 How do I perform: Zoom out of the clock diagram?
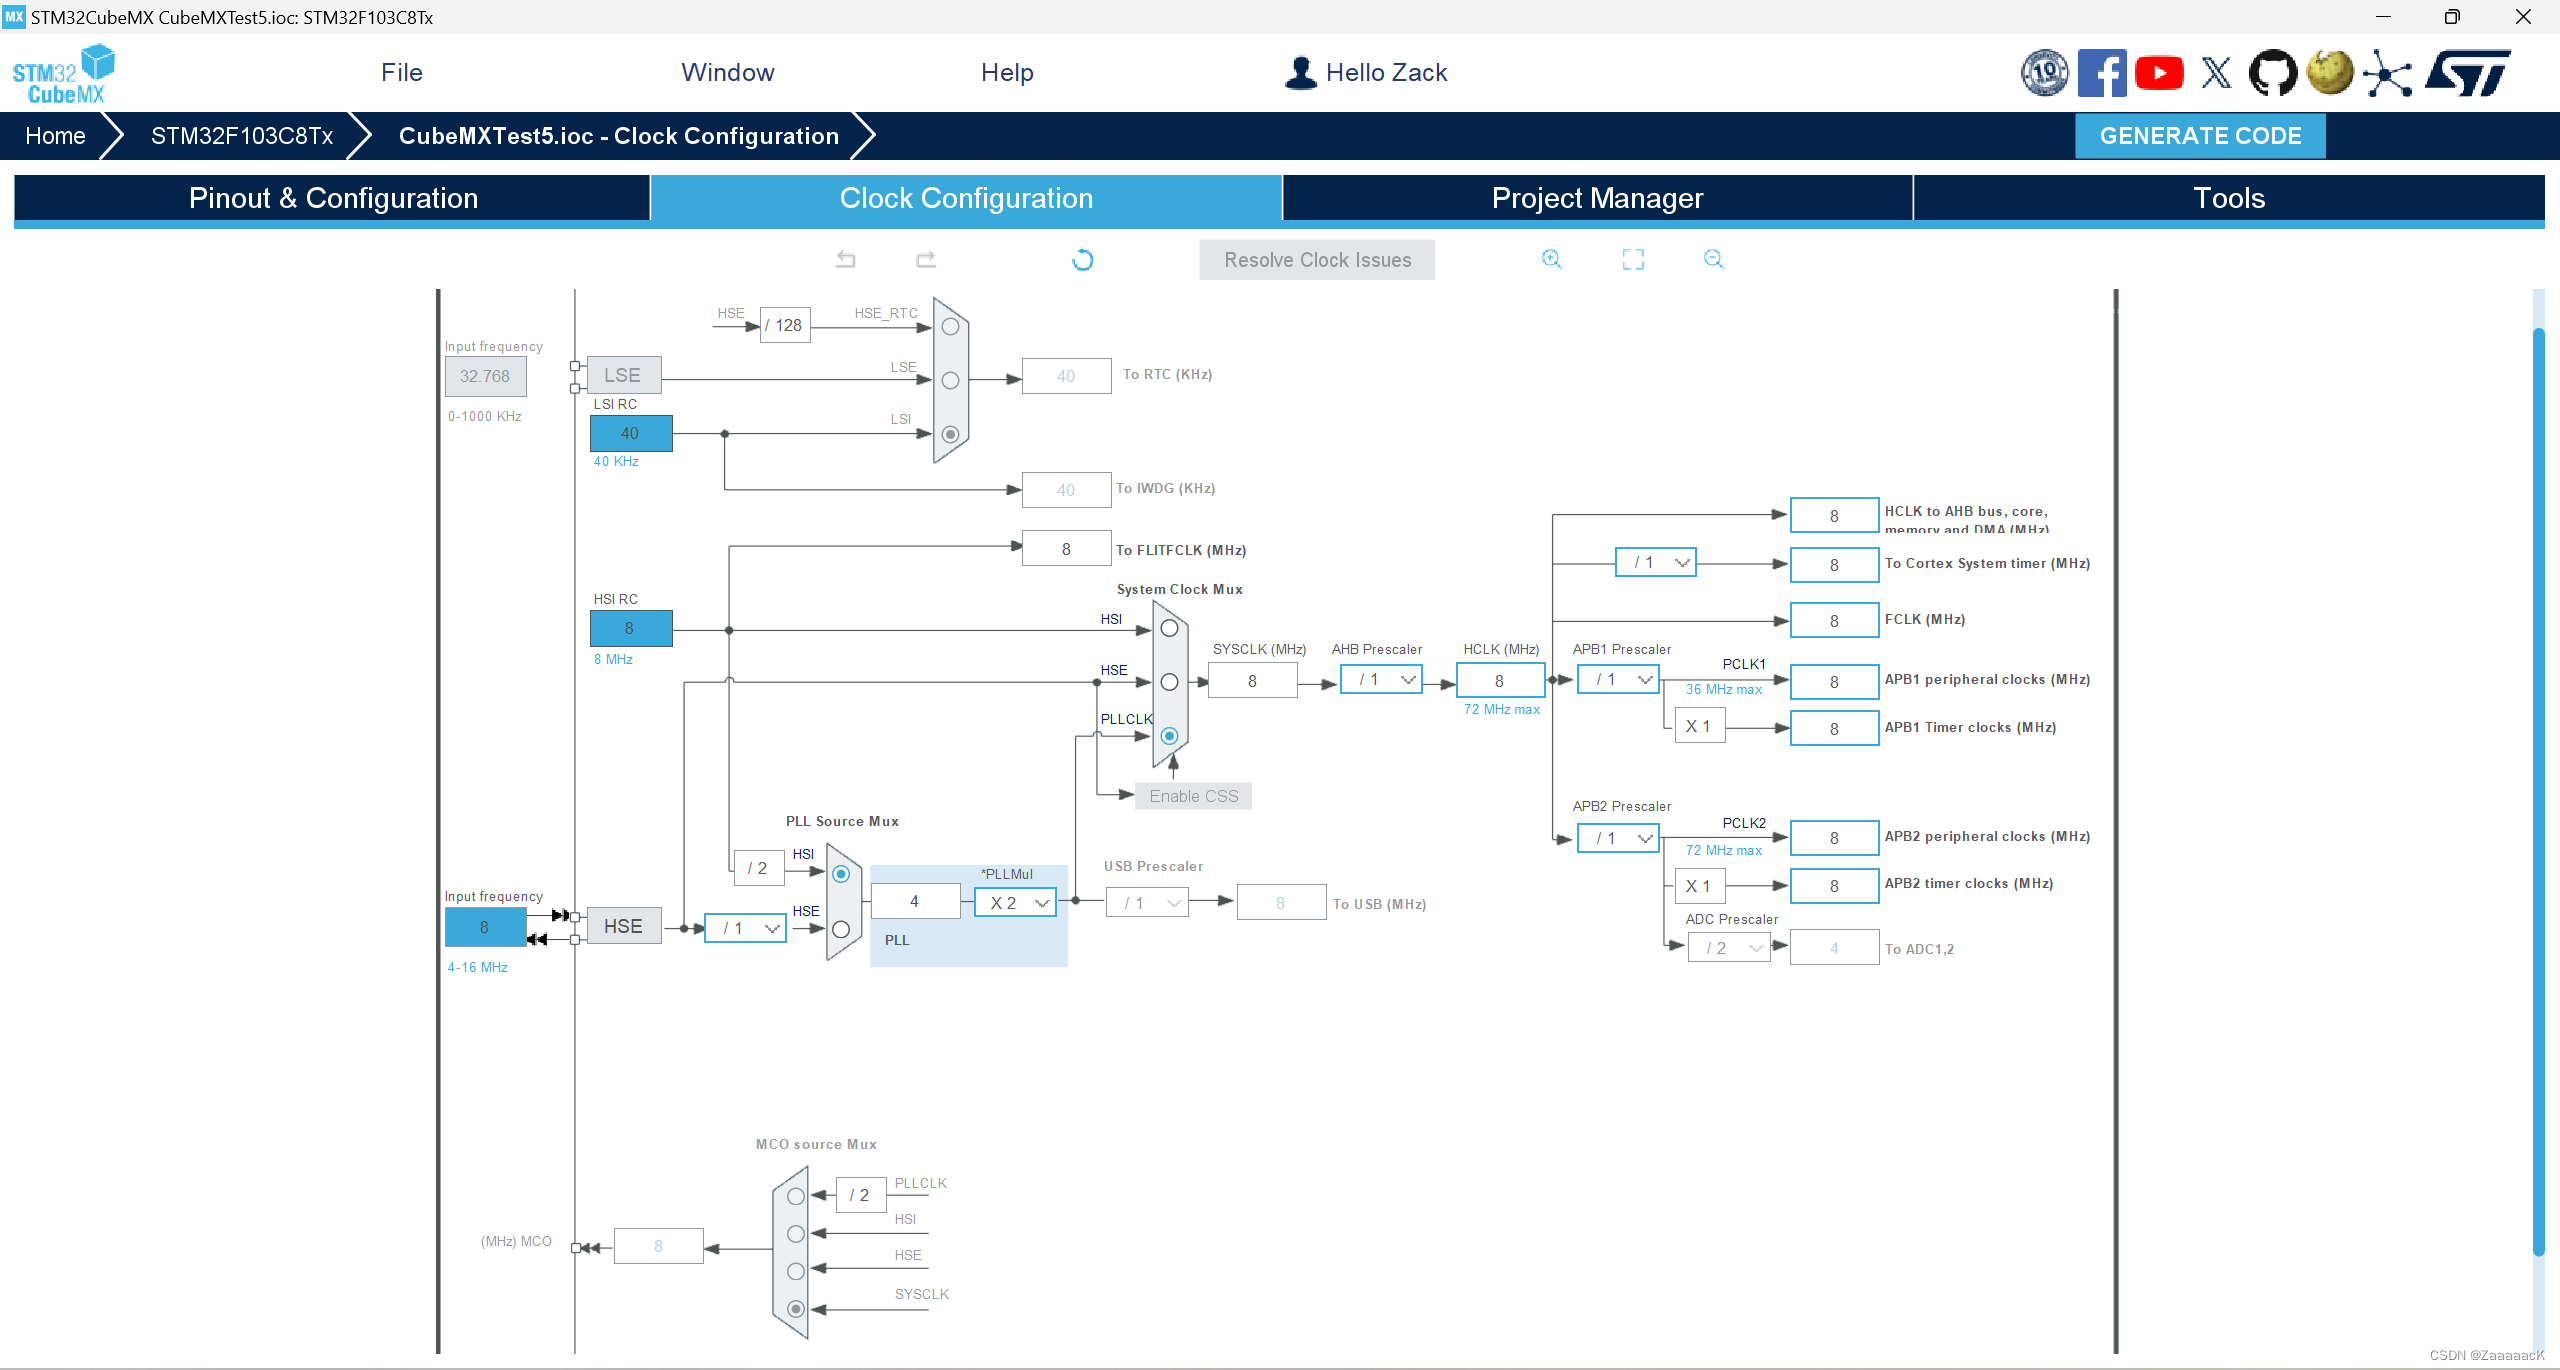[x=1714, y=259]
